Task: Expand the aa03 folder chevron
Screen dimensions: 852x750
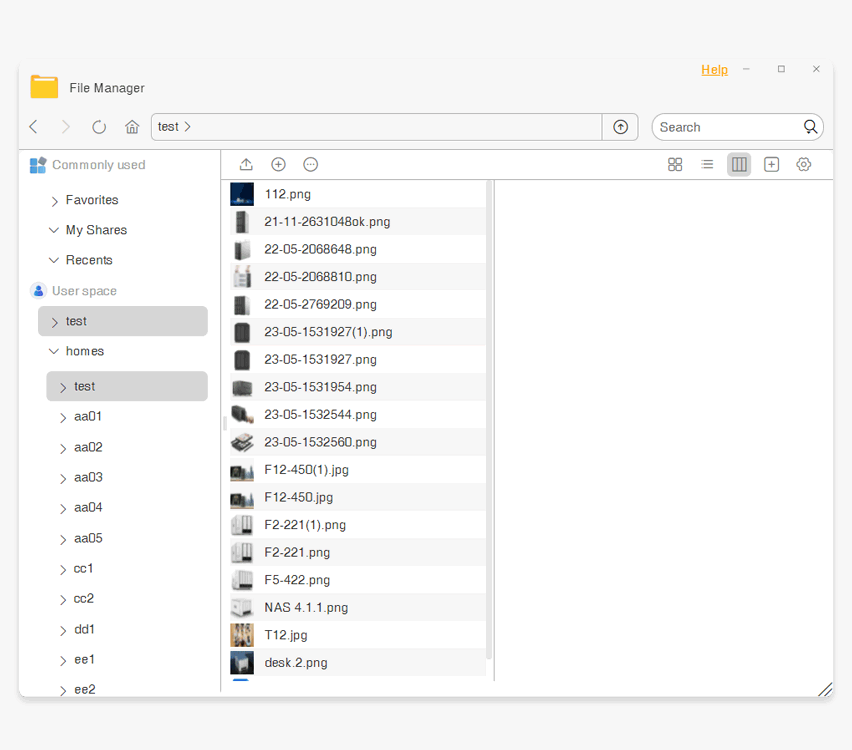Action: click(63, 479)
